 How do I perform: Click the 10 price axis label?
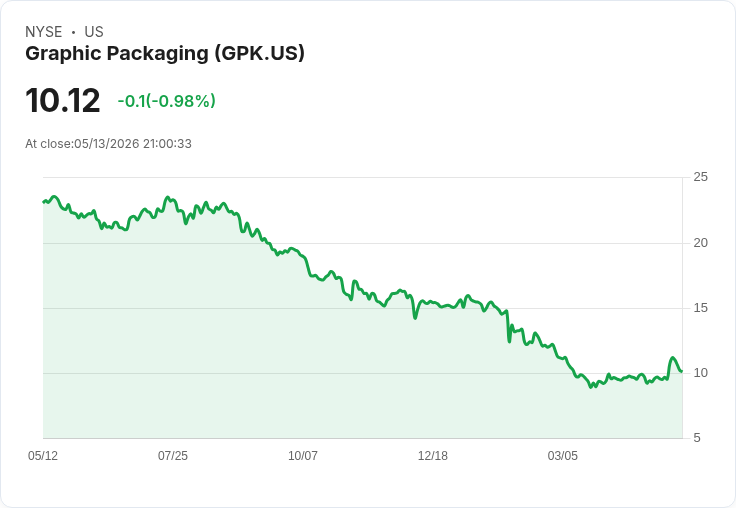click(x=701, y=373)
